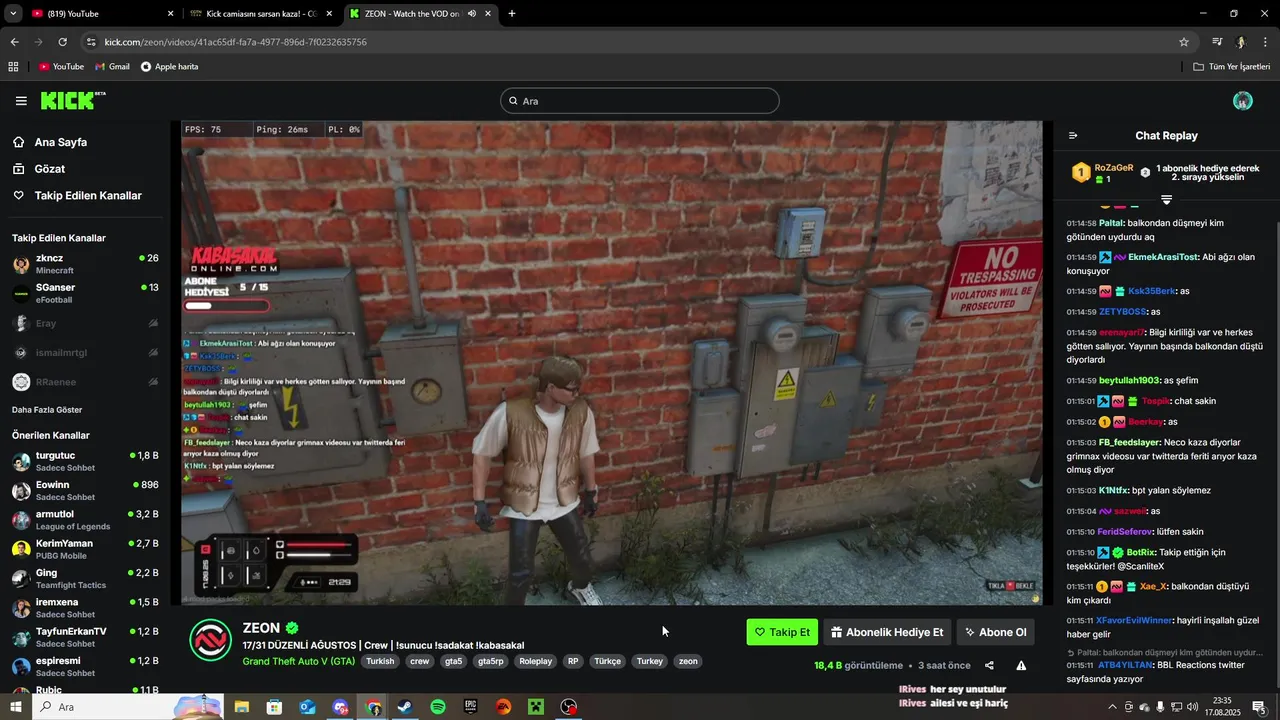Screen dimensions: 1280x720
Task: Switch to the YouTube tab
Action: (x=100, y=14)
